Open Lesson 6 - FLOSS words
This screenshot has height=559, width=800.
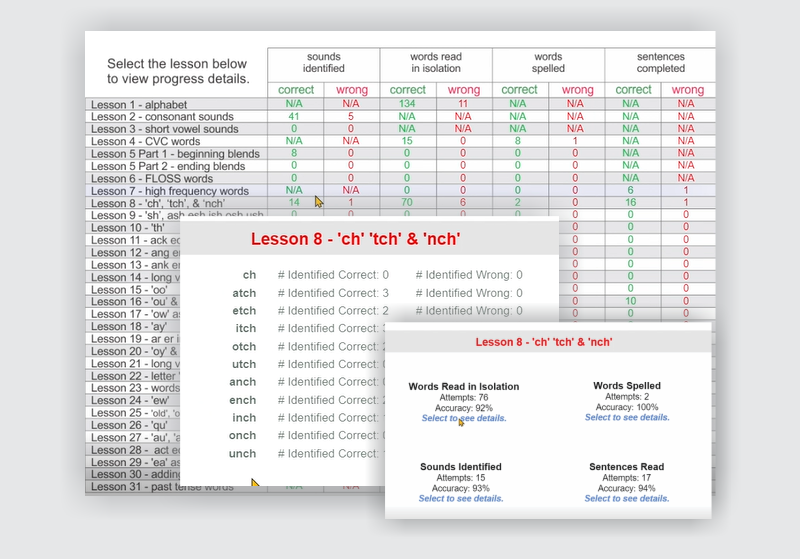pos(152,179)
